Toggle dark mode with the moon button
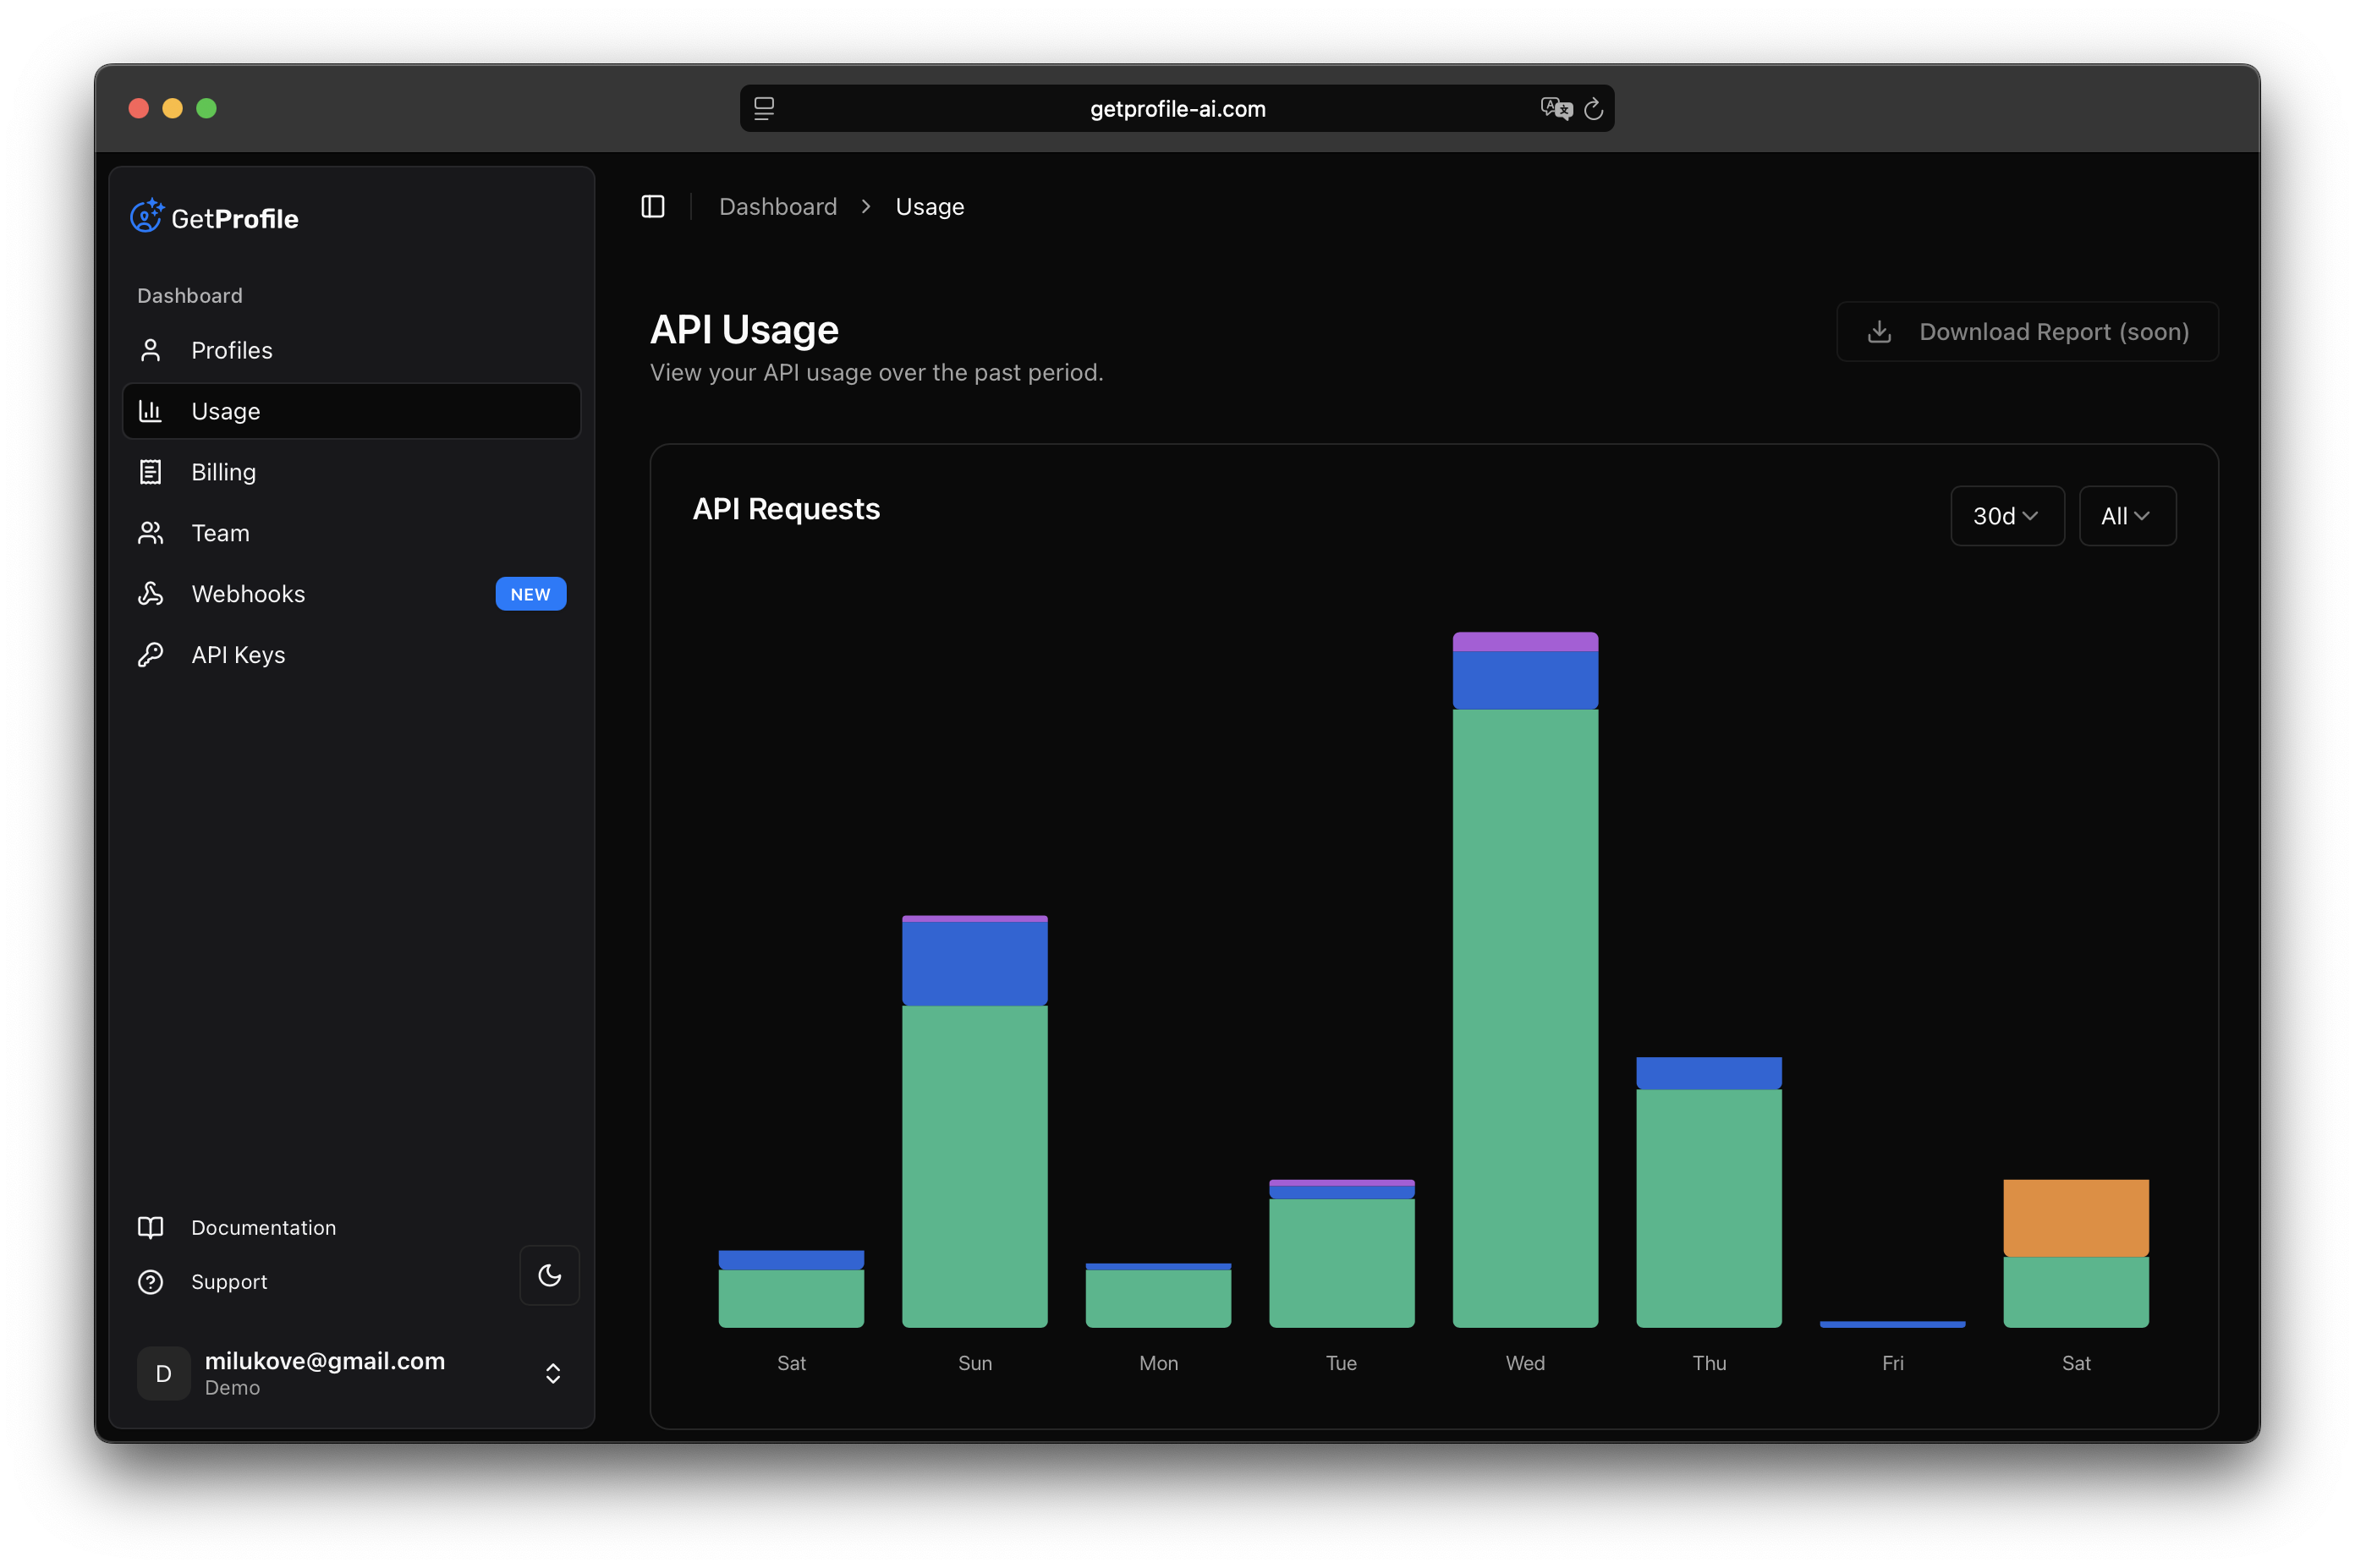 tap(550, 1275)
